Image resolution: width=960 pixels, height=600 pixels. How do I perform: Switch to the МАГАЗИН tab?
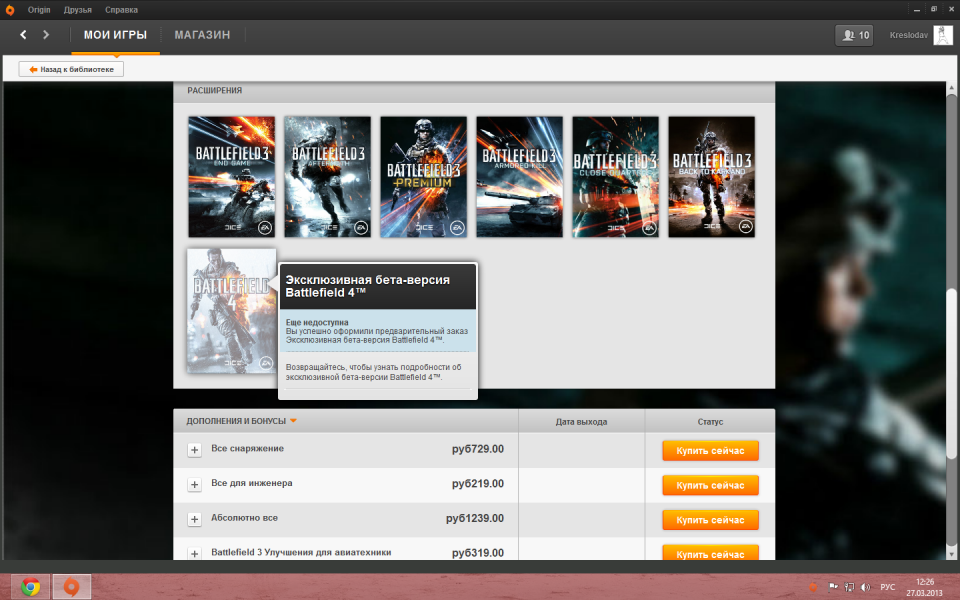(x=202, y=35)
